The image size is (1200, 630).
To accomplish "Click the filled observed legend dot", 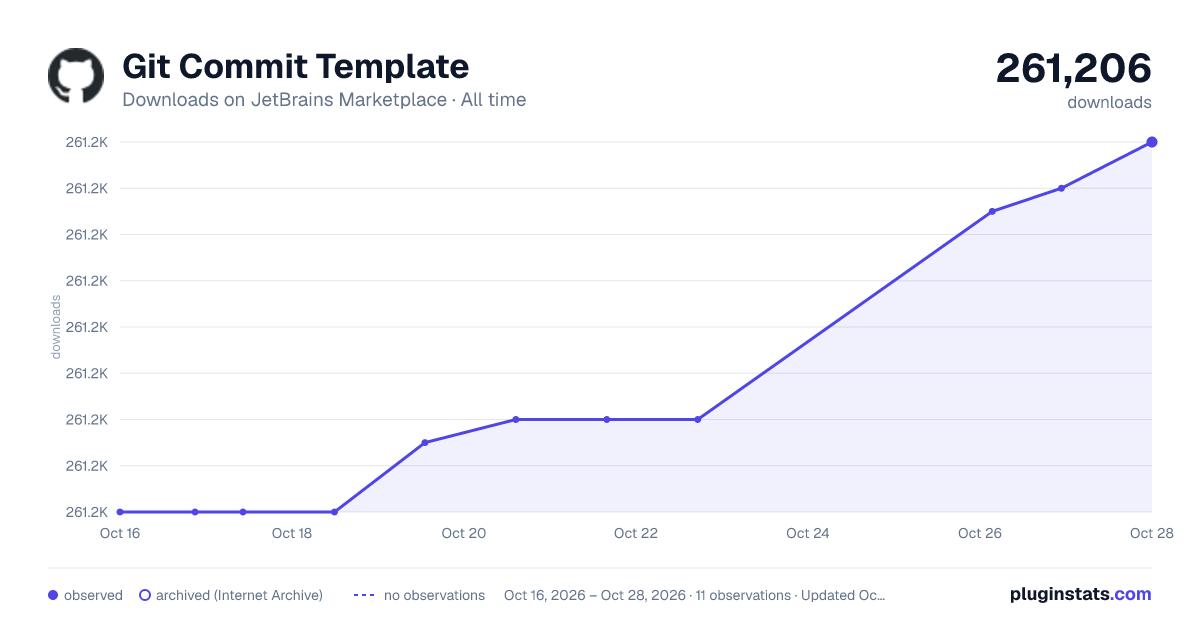I will pos(53,595).
